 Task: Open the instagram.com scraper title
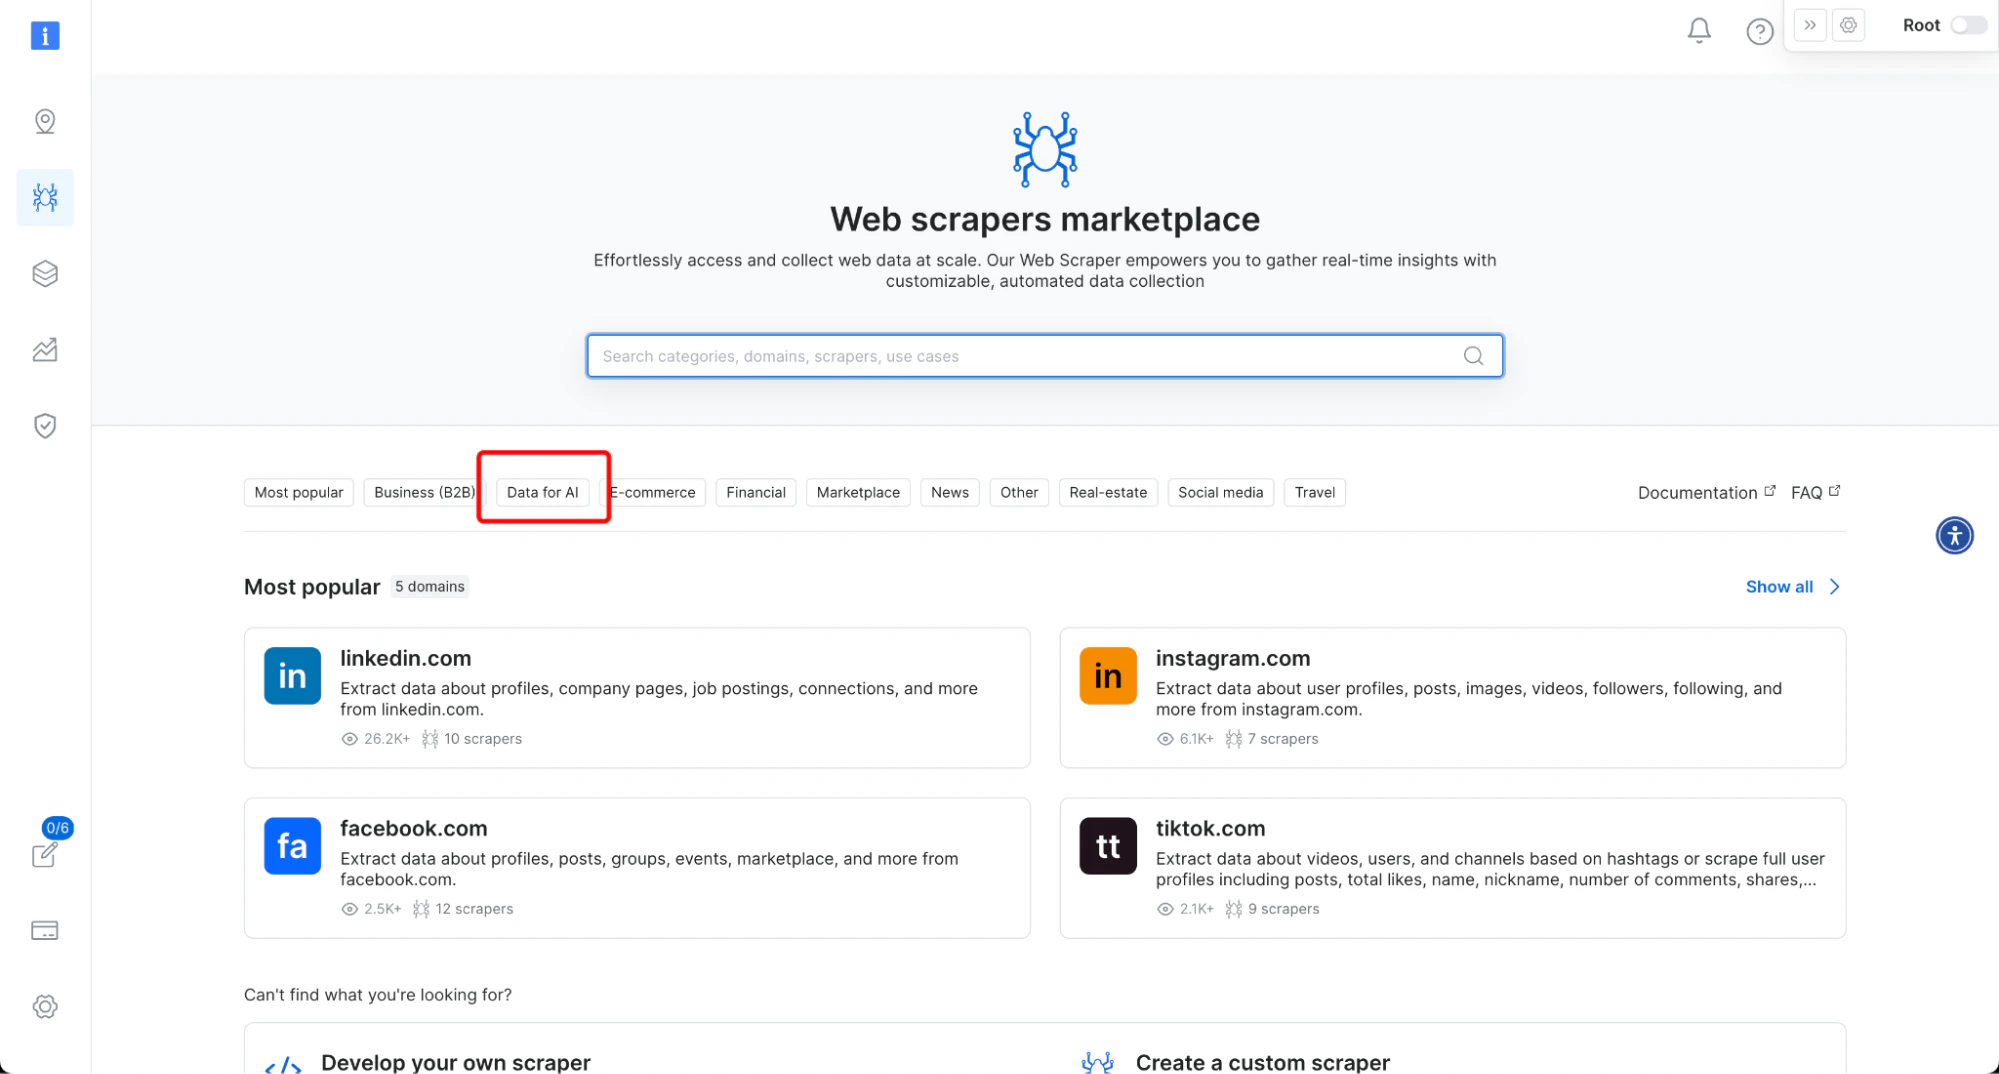tap(1232, 658)
